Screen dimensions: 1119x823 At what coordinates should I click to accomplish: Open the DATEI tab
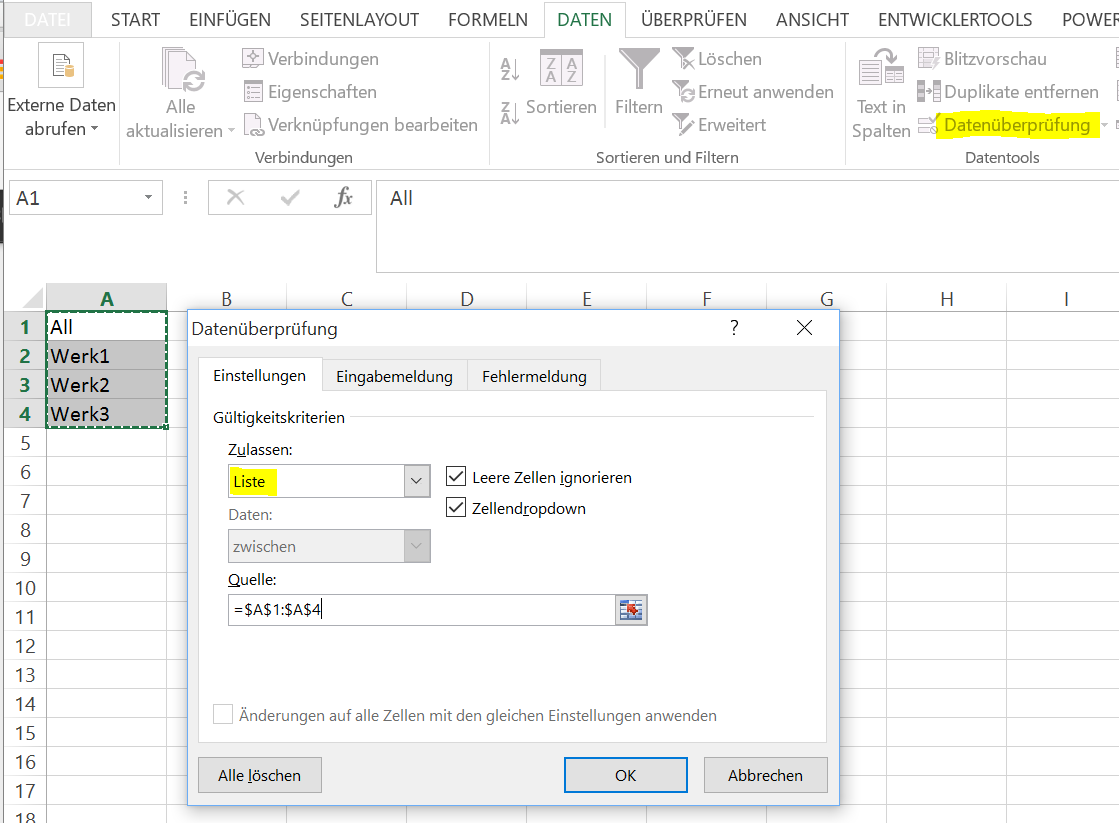point(47,19)
